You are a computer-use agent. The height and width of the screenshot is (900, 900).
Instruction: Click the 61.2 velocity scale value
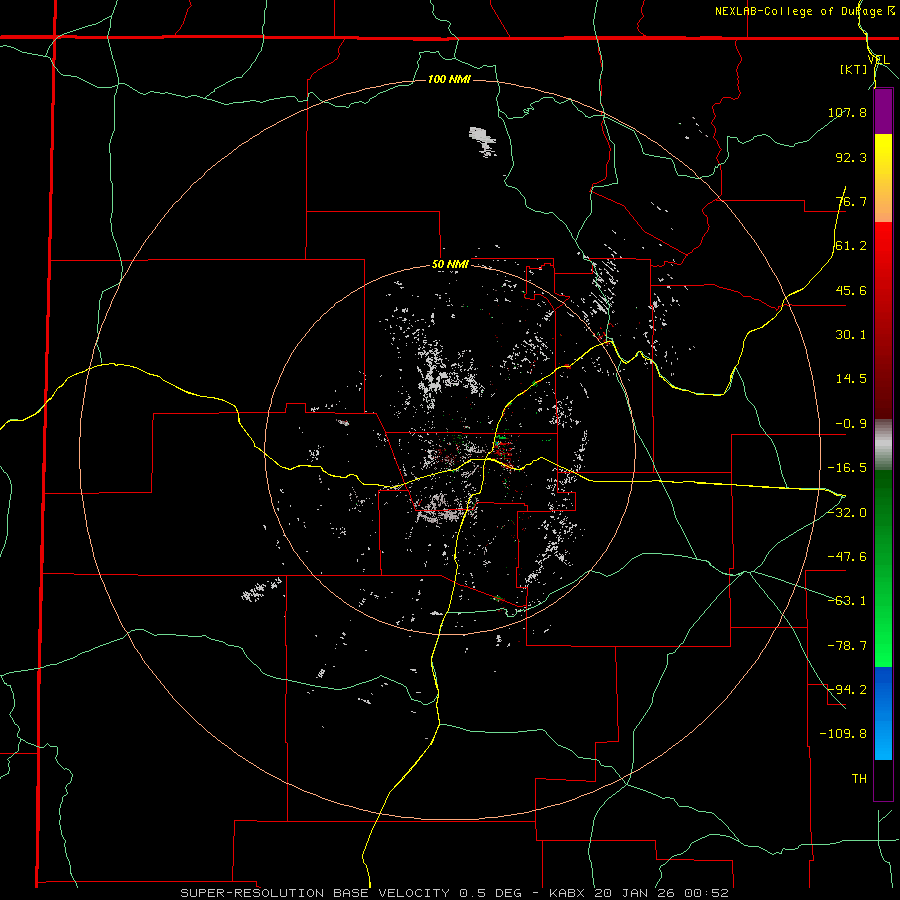click(851, 246)
